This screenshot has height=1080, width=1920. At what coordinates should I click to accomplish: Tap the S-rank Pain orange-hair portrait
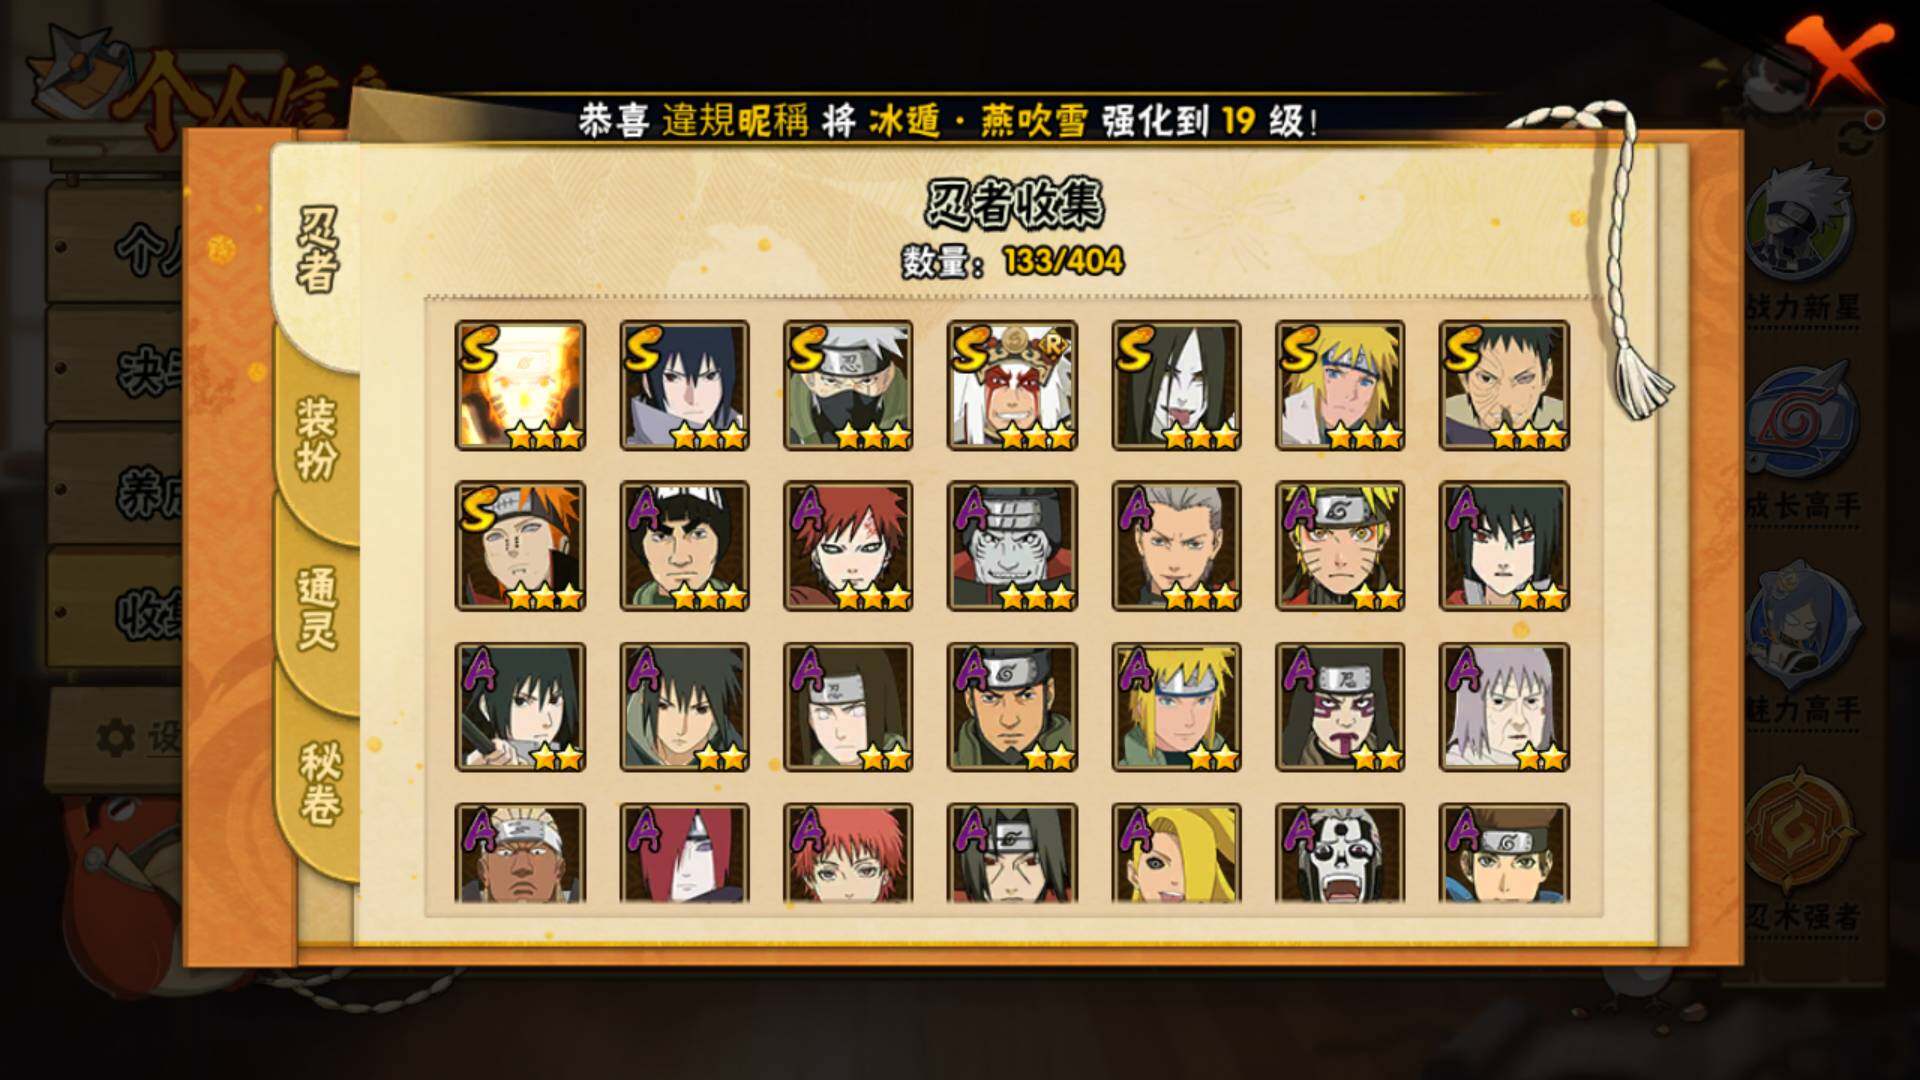click(x=520, y=546)
